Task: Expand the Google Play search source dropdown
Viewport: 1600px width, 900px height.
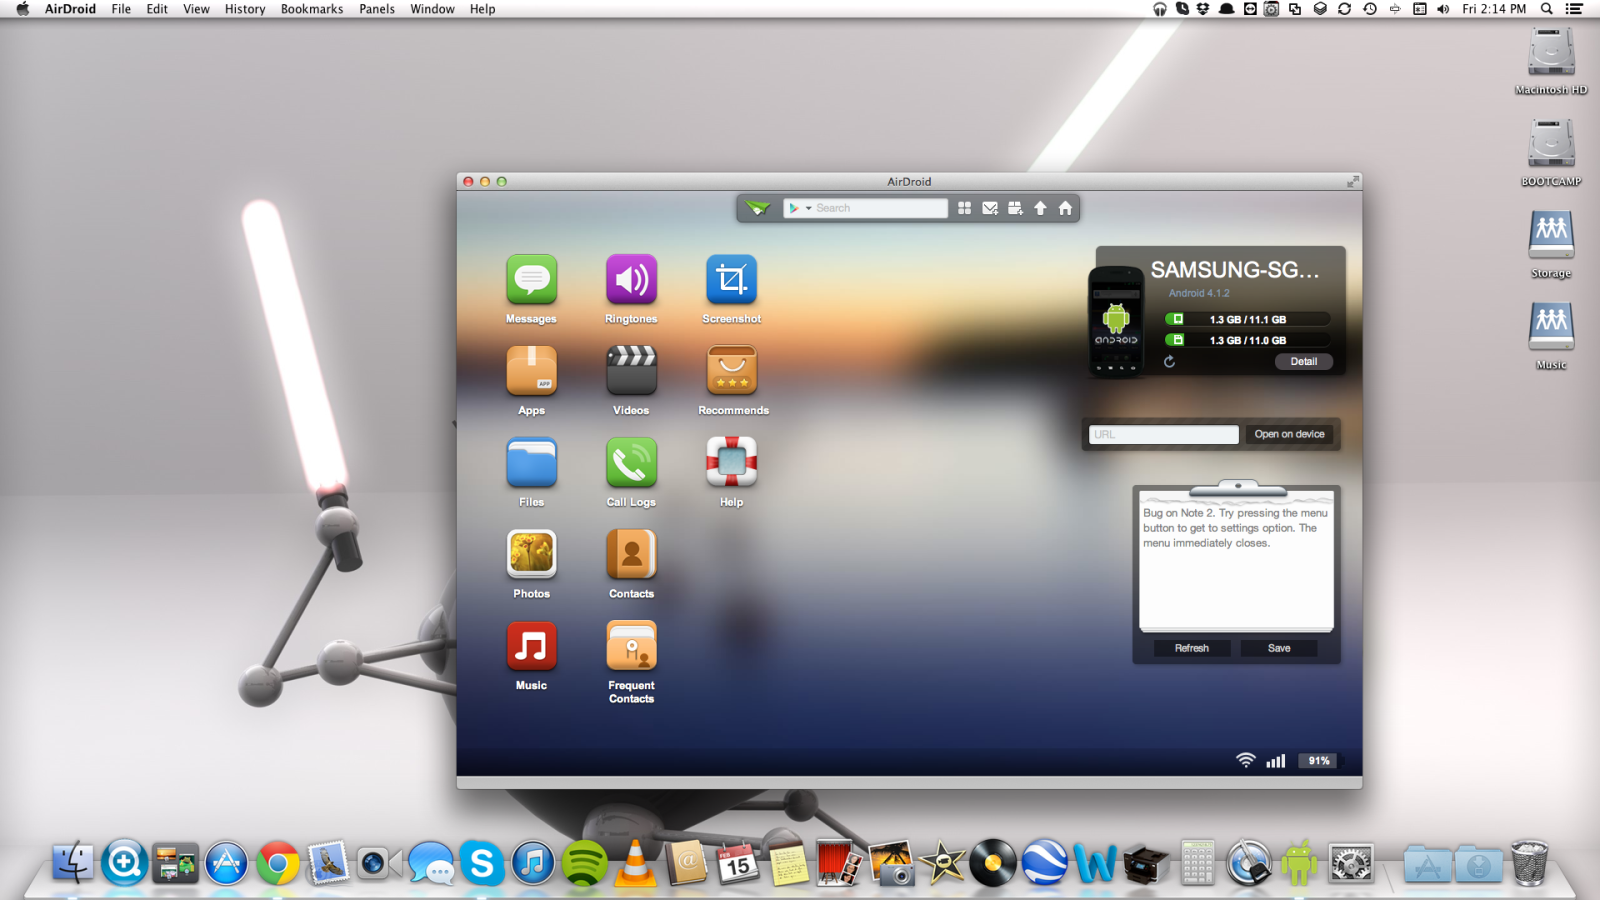Action: (x=799, y=208)
